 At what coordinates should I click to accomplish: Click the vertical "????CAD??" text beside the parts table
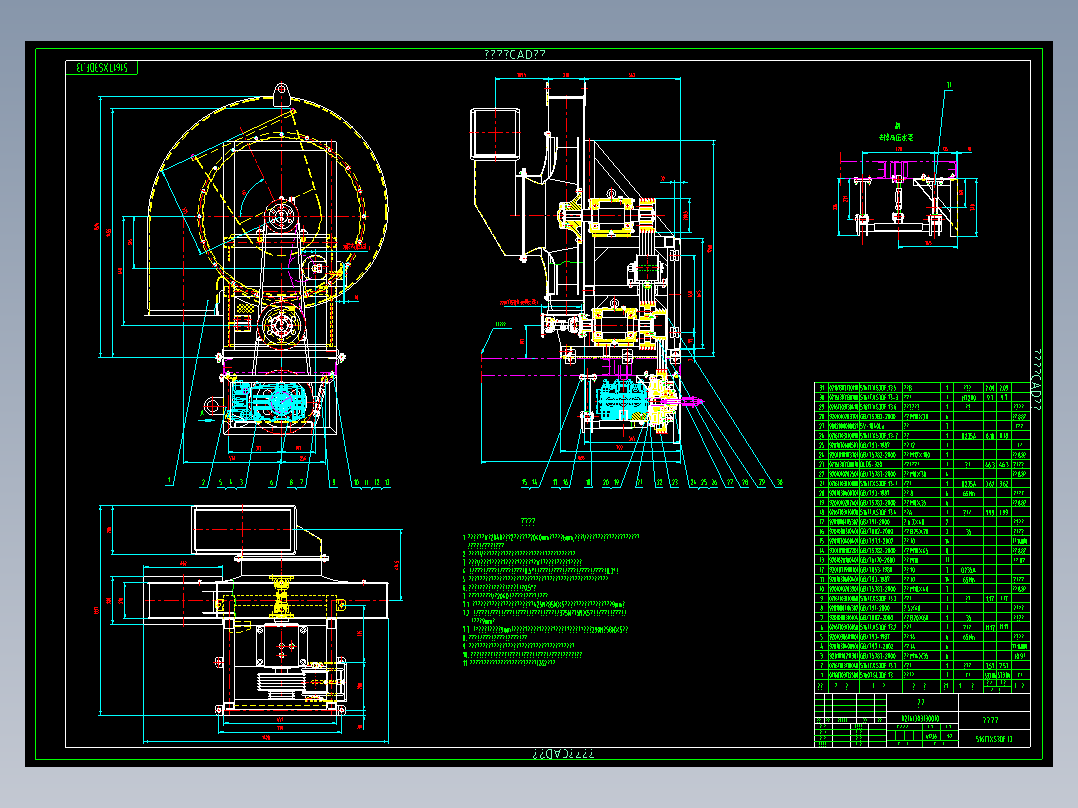tap(1037, 380)
